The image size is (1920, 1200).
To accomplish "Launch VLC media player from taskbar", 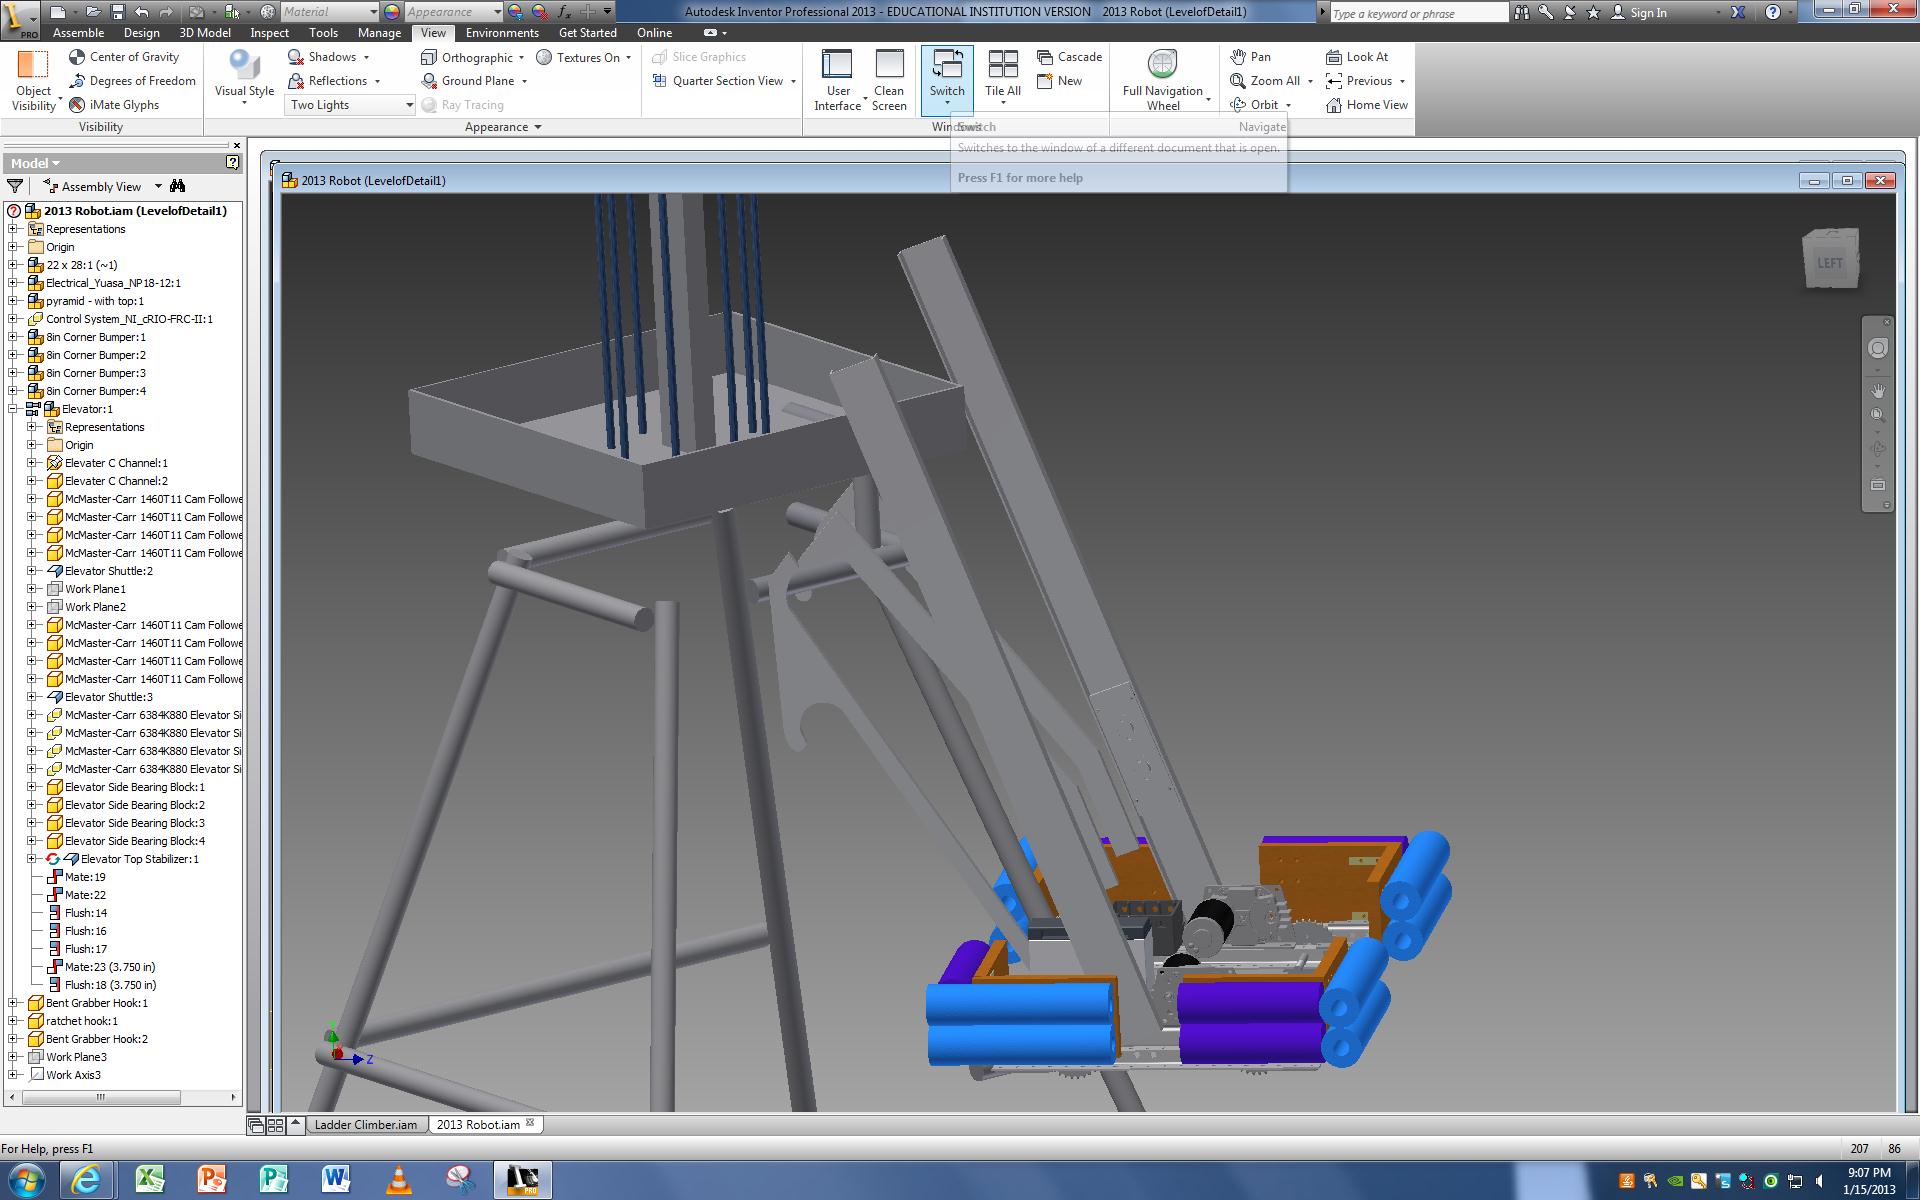I will 399,1180.
